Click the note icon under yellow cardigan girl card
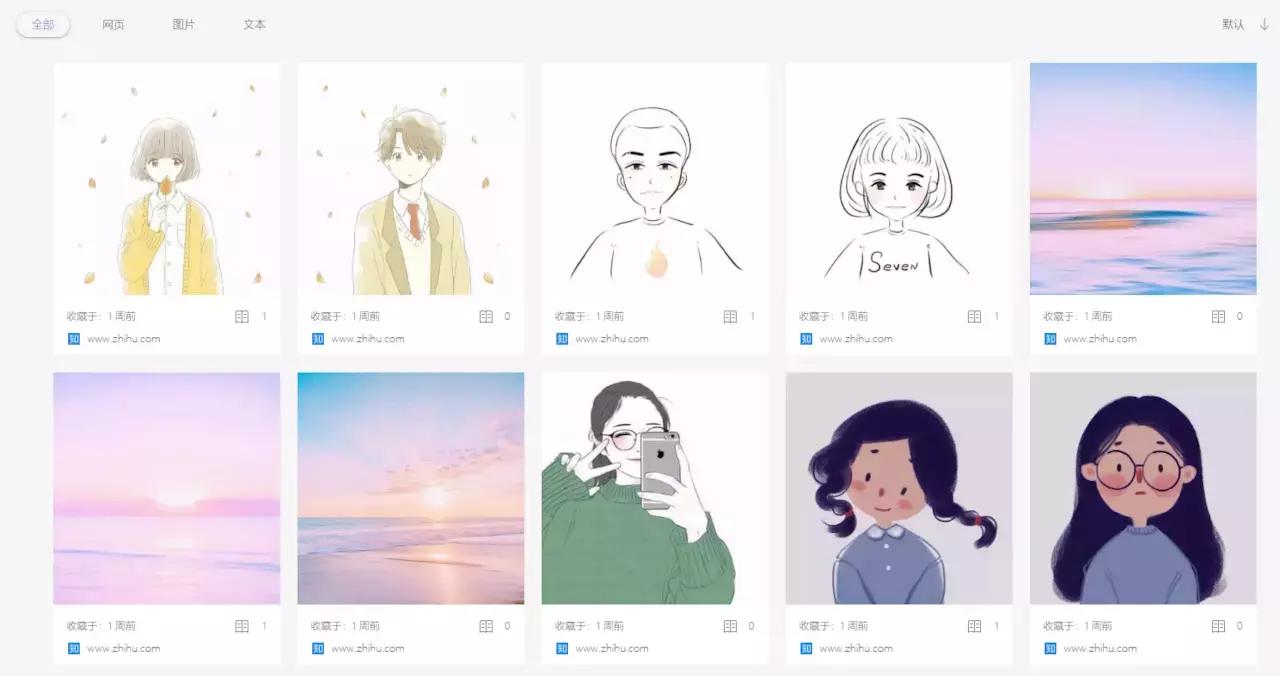Image resolution: width=1280 pixels, height=676 pixels. [242, 316]
